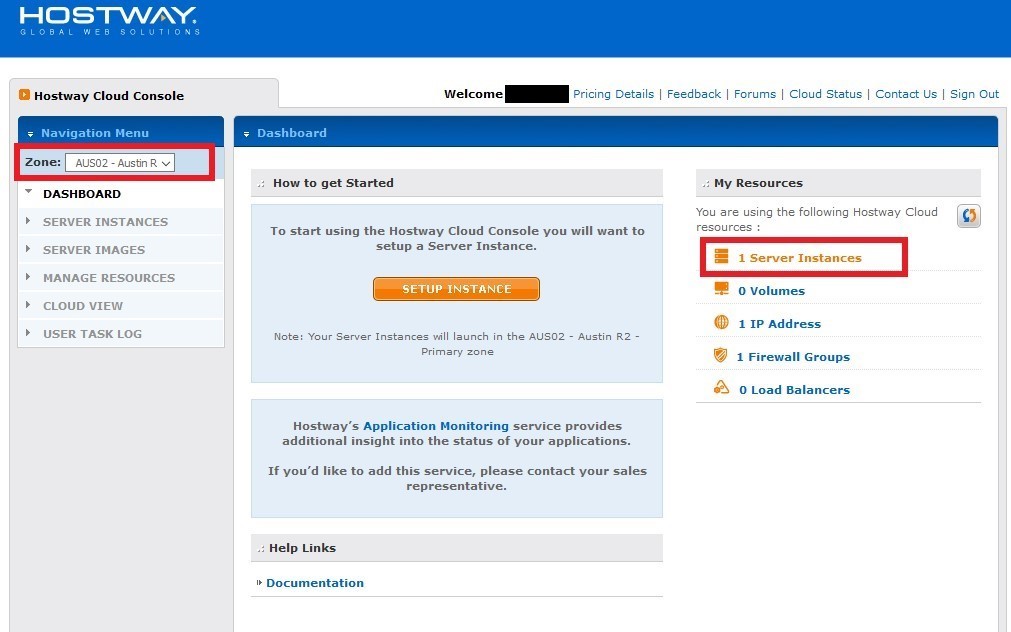Click the 1 IP Address link
1011x632 pixels.
(779, 324)
